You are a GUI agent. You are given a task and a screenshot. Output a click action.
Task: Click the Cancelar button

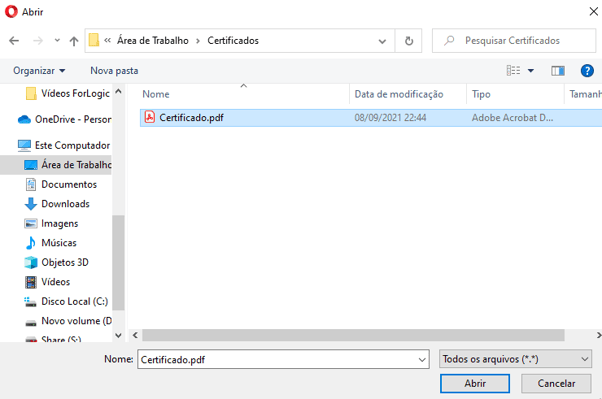click(x=556, y=383)
